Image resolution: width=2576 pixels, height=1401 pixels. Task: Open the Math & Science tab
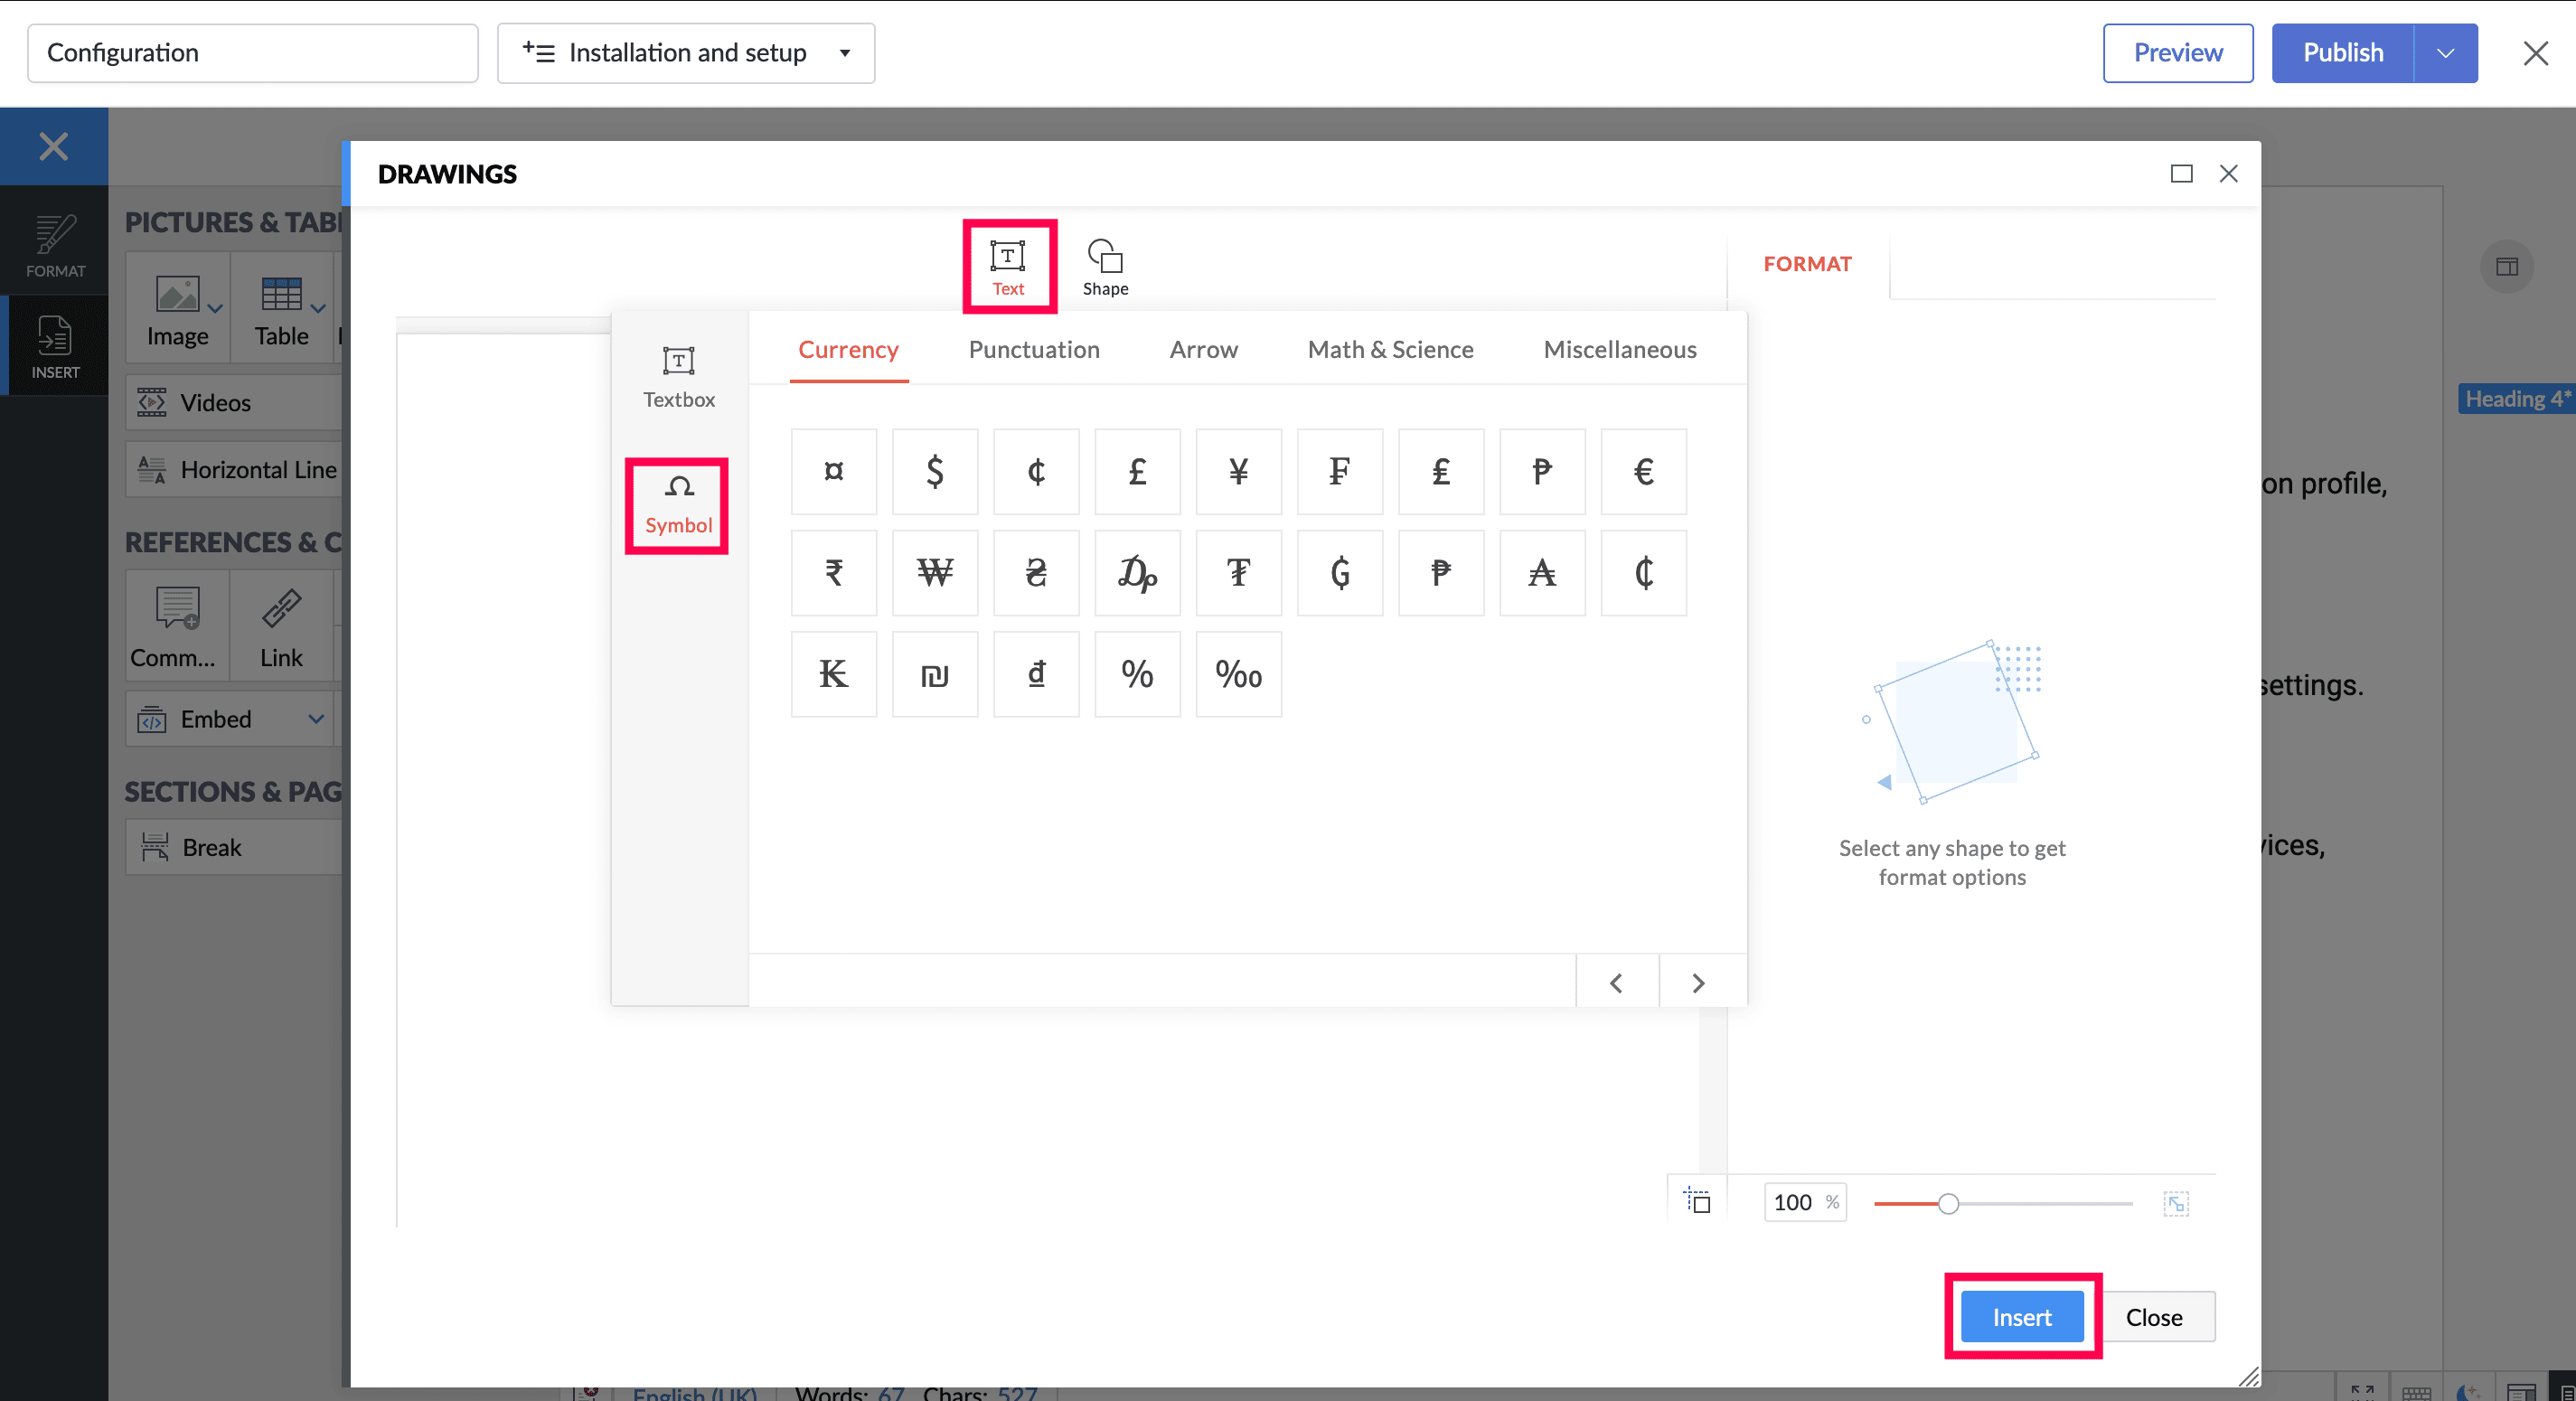pyautogui.click(x=1390, y=349)
